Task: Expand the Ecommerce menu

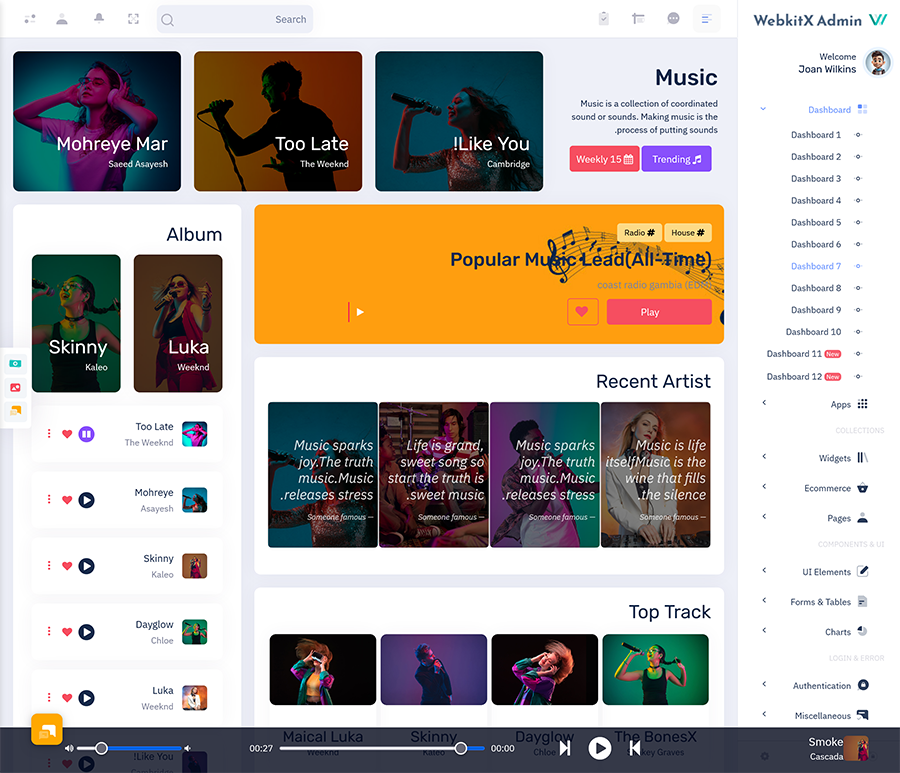Action: click(815, 488)
